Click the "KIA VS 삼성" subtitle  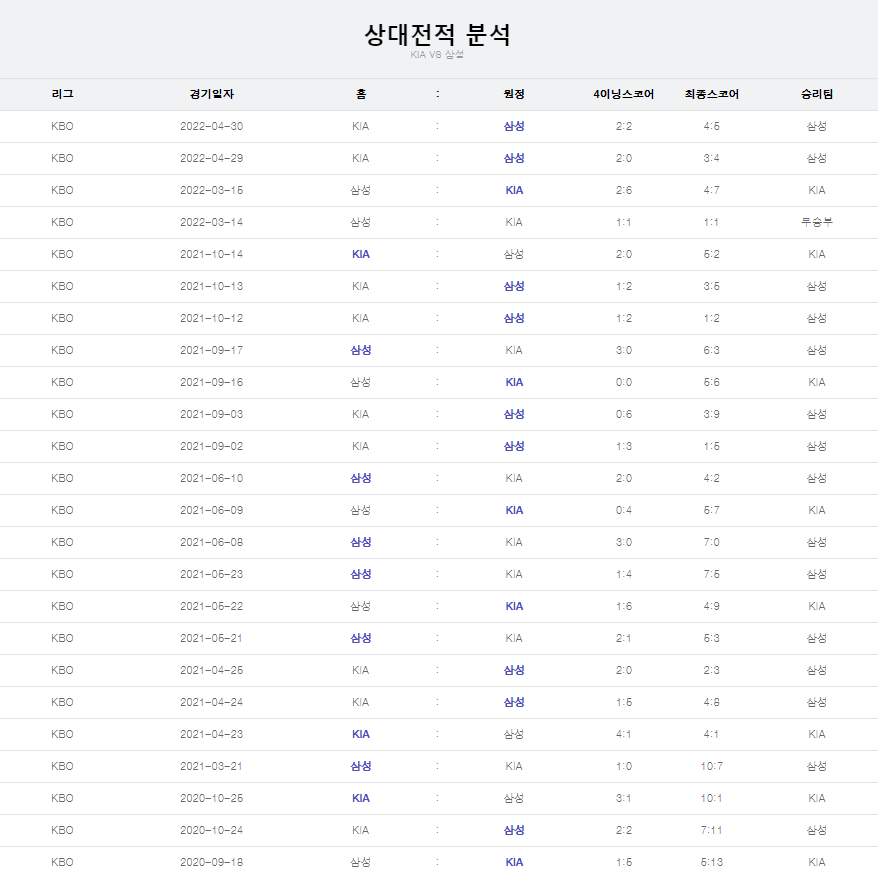click(437, 54)
